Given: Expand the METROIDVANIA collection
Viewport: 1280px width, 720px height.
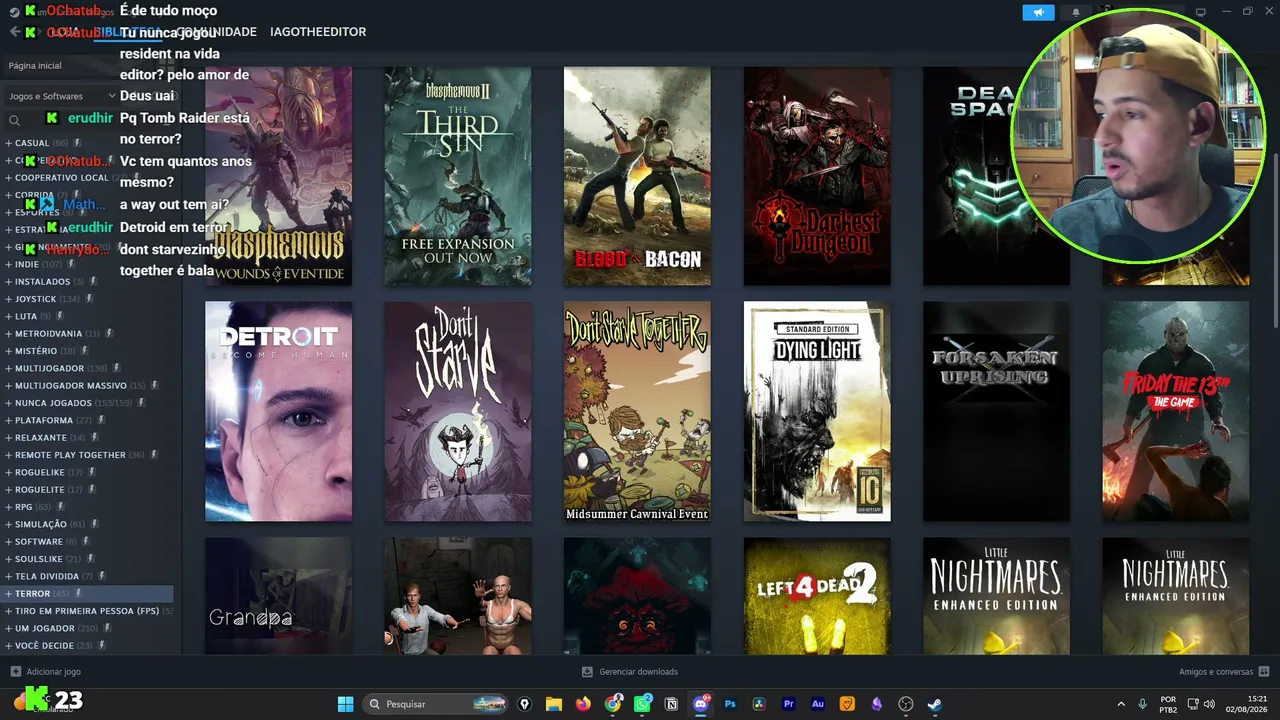Looking at the screenshot, I should (x=8, y=334).
